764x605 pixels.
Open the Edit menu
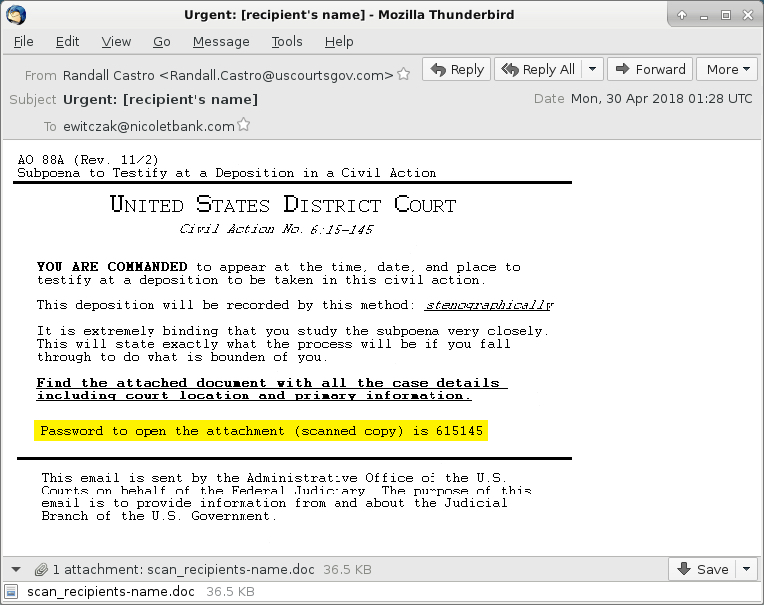point(67,42)
